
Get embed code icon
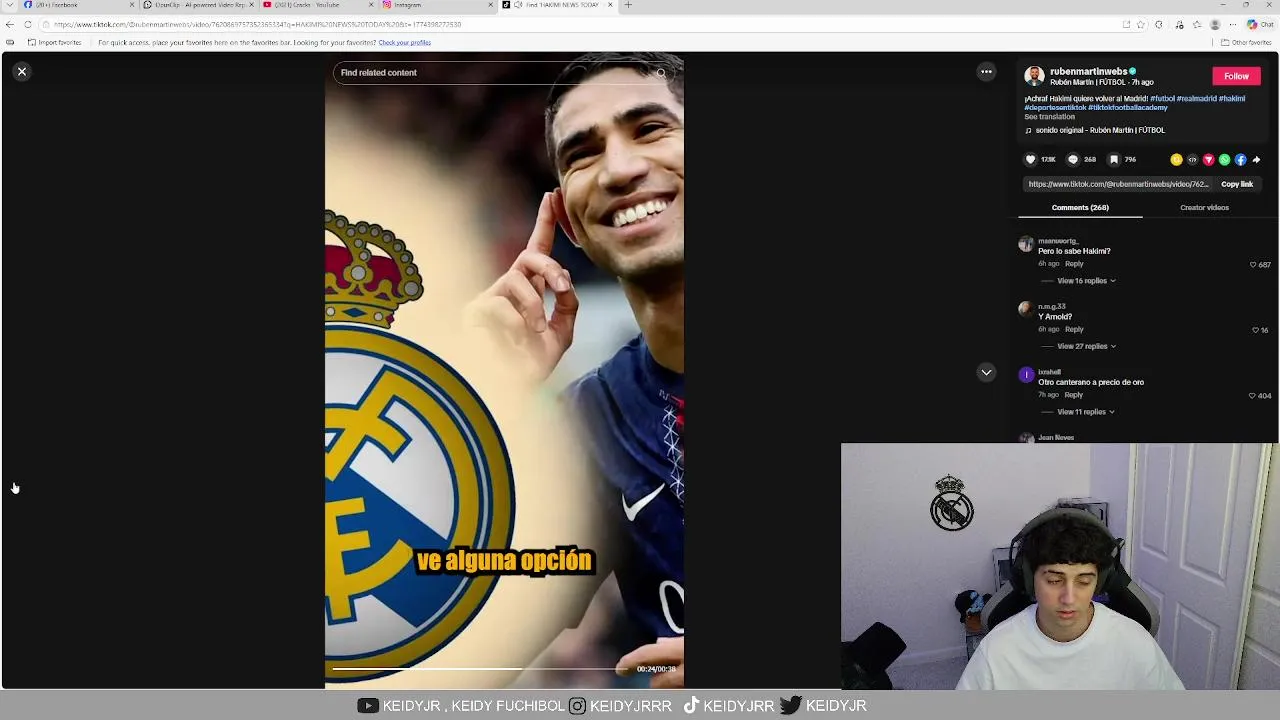tap(1192, 159)
